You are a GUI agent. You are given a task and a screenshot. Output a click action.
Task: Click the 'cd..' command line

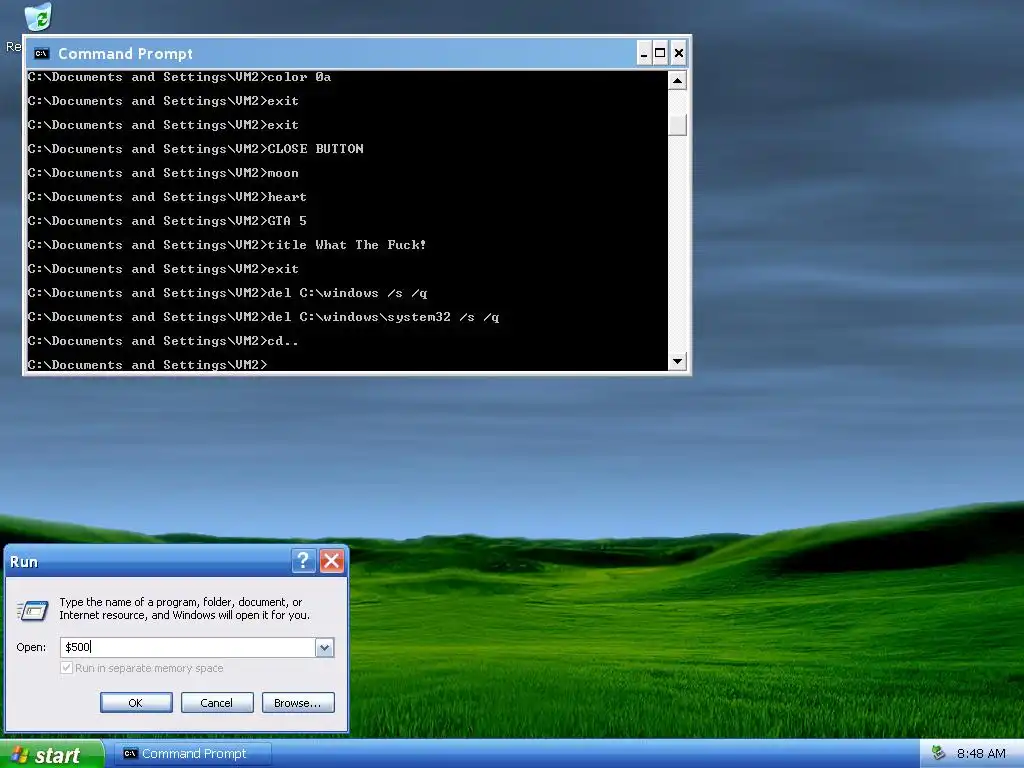(163, 341)
